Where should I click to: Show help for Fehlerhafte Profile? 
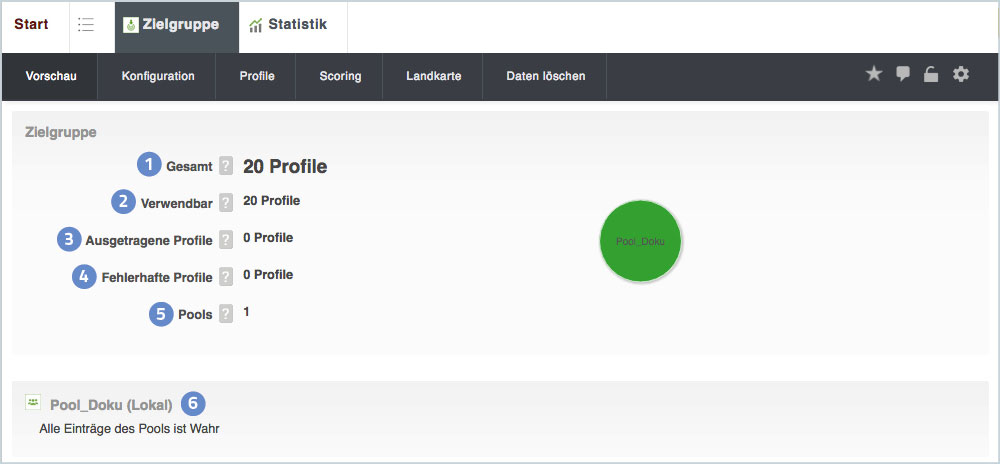(x=226, y=276)
